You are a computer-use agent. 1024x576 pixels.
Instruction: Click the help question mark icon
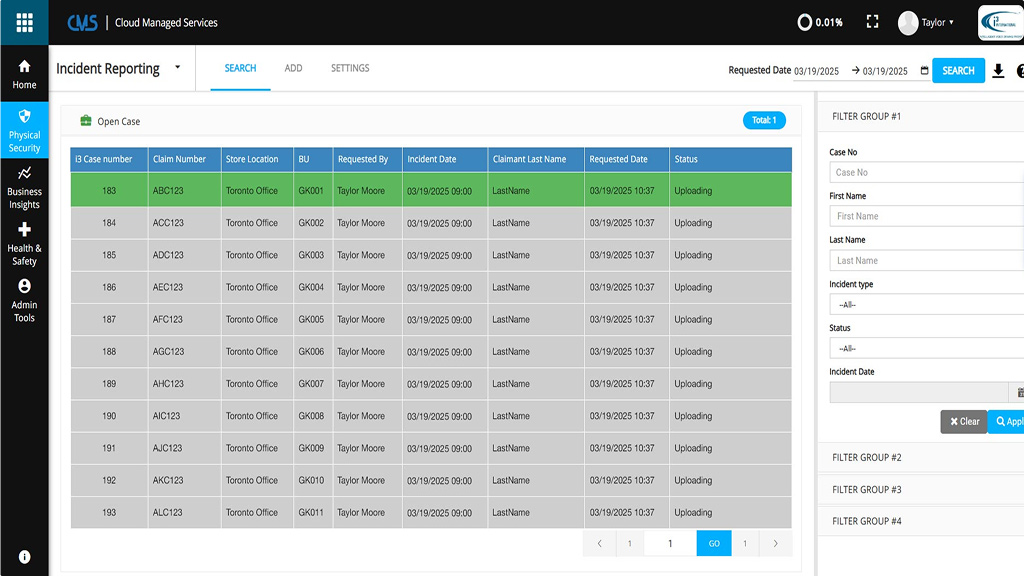(x=1019, y=70)
